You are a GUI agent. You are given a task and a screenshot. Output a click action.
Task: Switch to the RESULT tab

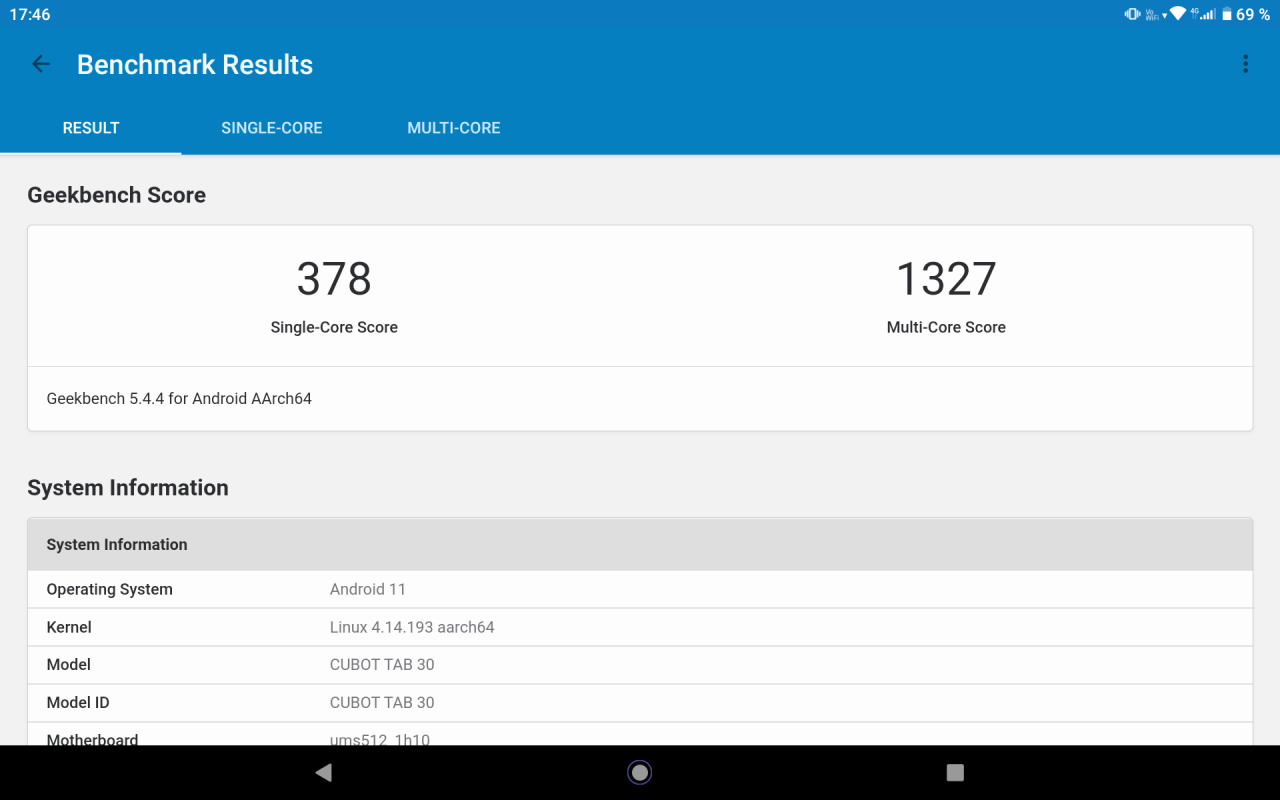(91, 128)
